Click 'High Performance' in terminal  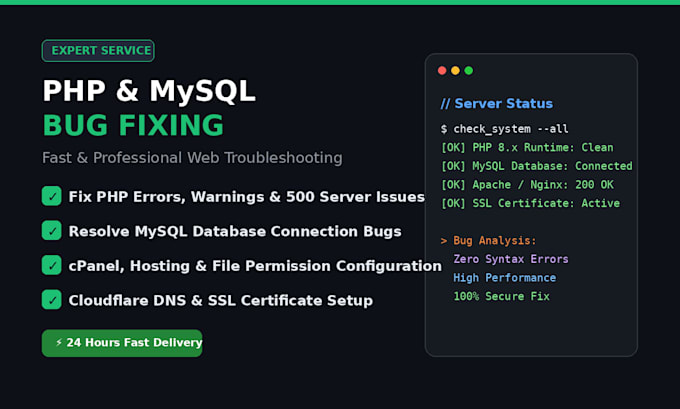504,278
